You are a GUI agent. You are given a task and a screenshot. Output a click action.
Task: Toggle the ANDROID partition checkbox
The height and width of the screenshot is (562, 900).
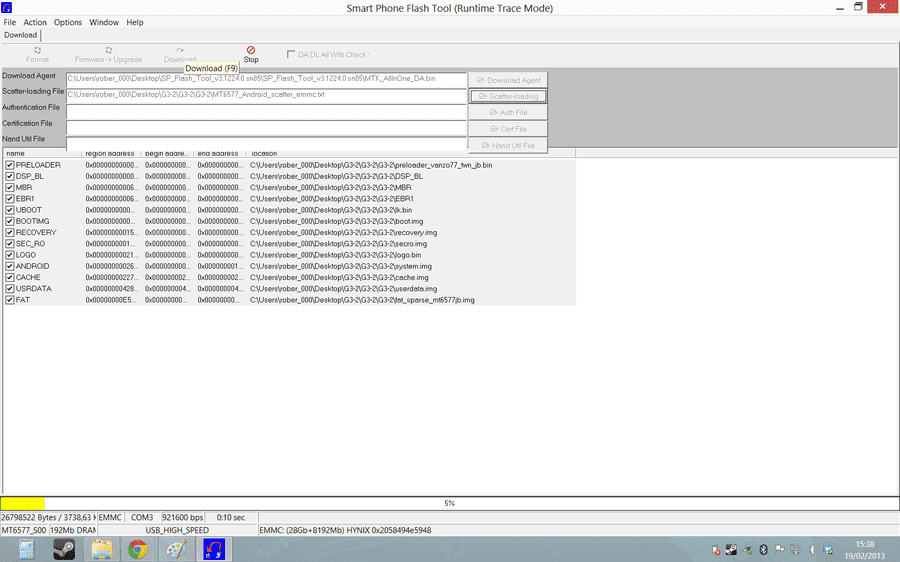pos(10,266)
